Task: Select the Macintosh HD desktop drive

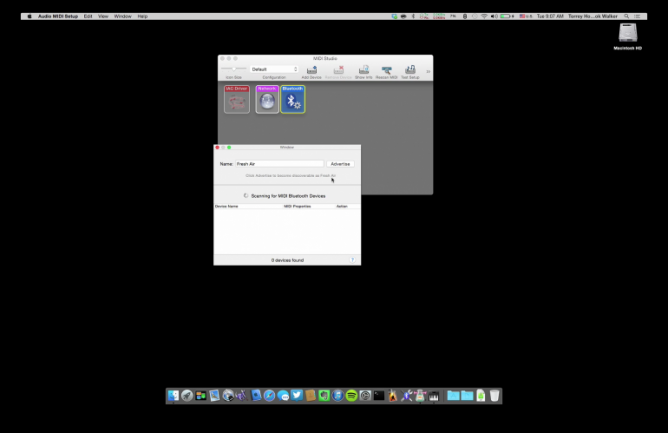Action: 627,34
